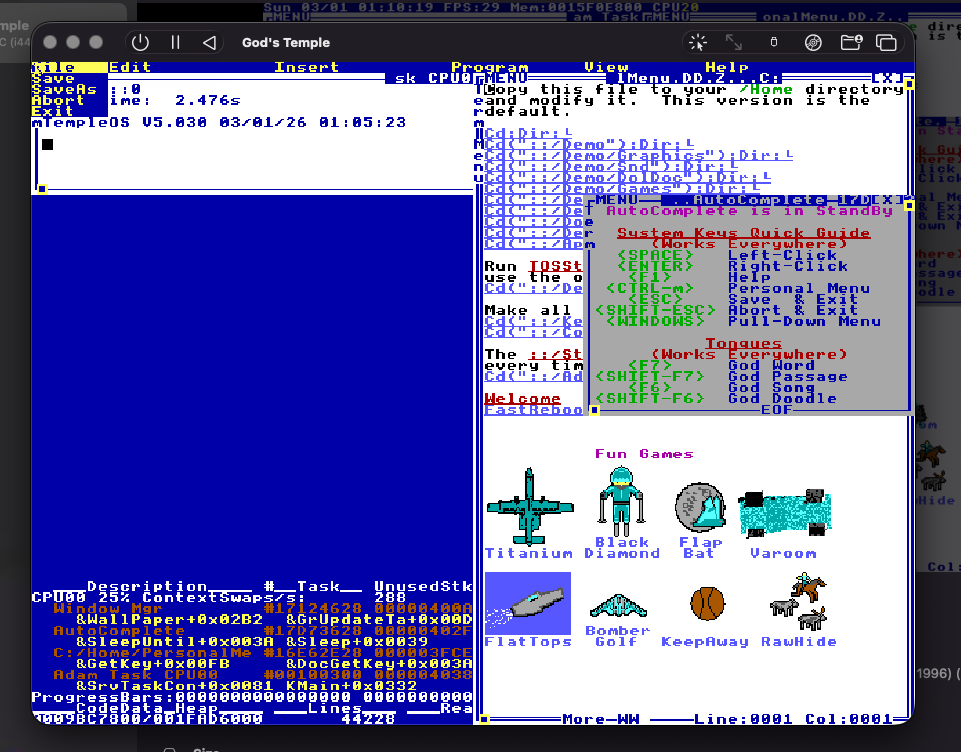Start the Flap Bat game icon
The width and height of the screenshot is (961, 752).
coord(699,505)
